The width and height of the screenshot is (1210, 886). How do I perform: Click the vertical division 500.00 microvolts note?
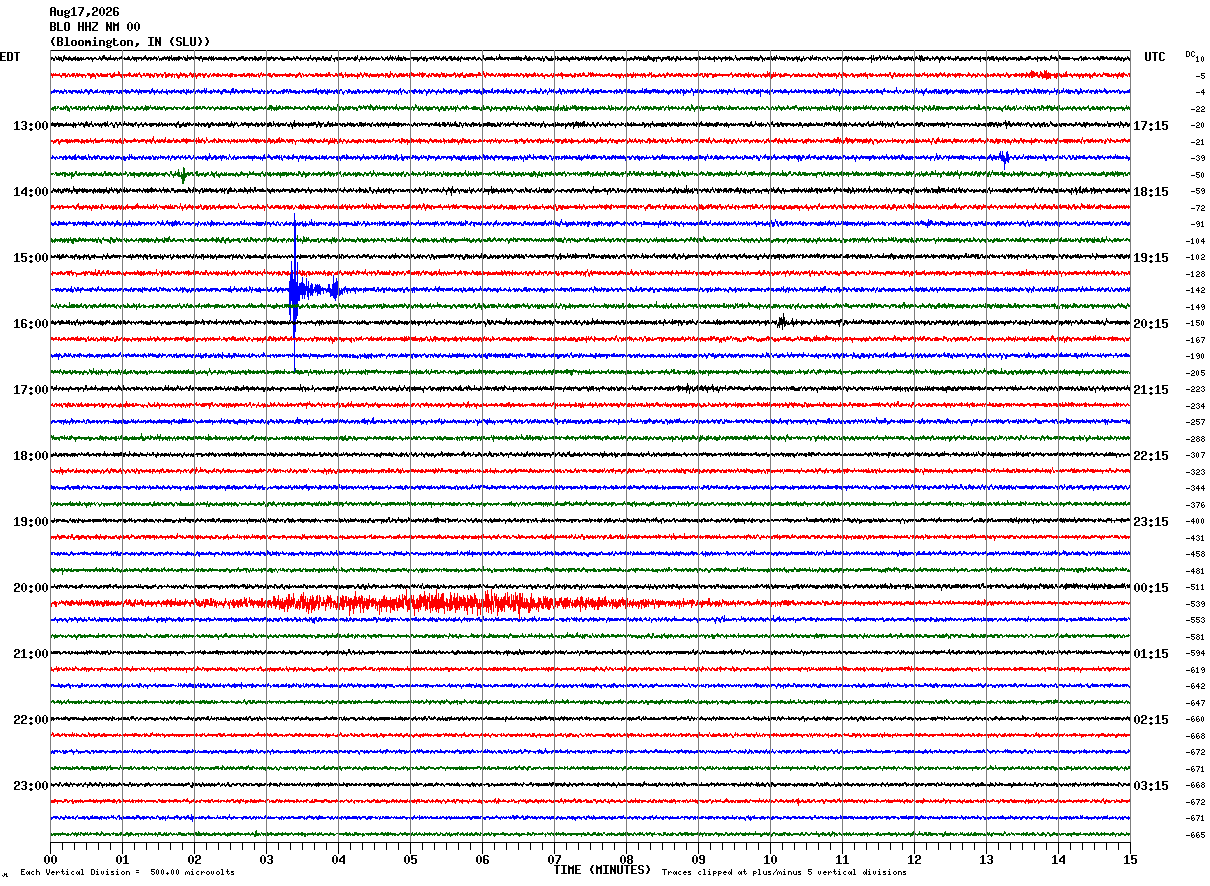pyautogui.click(x=127, y=872)
